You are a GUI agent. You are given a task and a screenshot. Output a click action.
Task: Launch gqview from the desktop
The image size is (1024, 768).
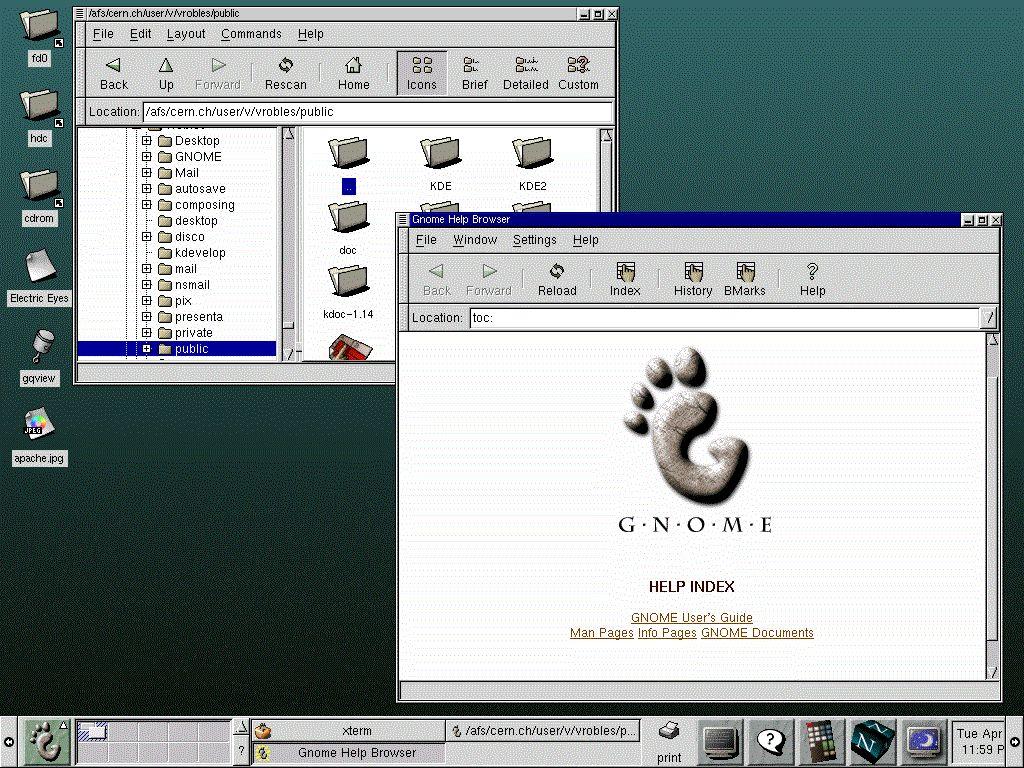[x=39, y=357]
